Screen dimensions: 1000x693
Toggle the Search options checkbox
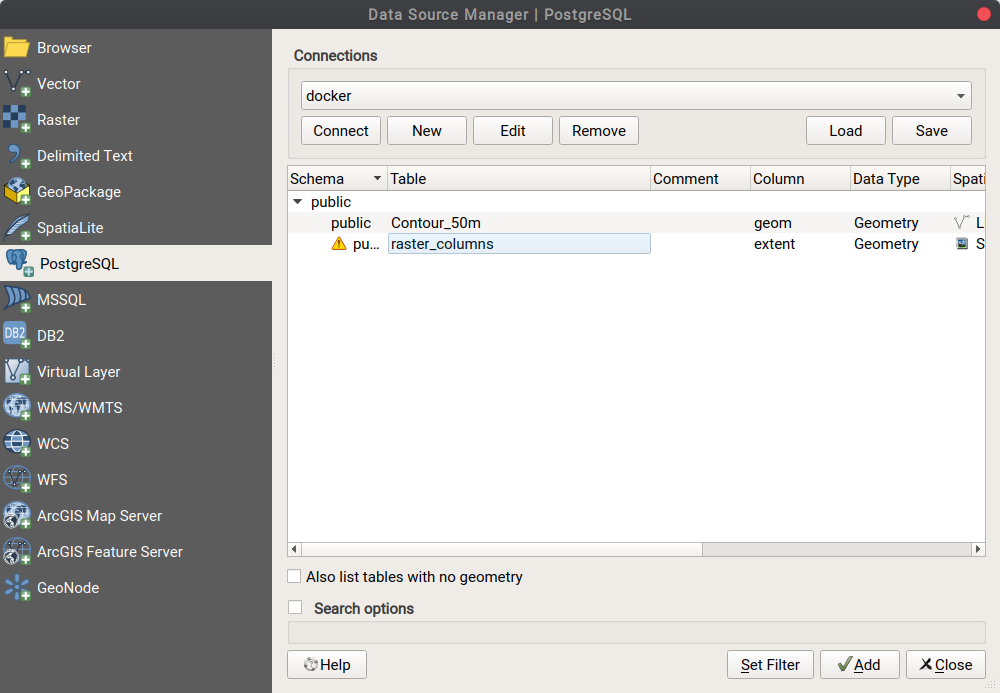point(295,607)
